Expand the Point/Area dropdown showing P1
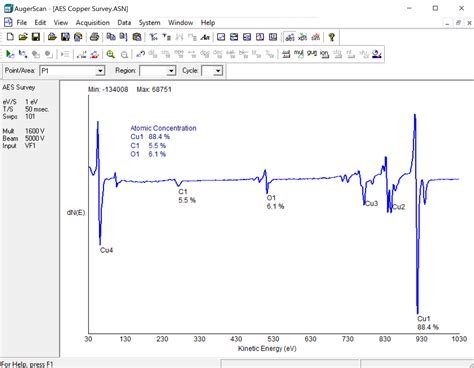 100,71
